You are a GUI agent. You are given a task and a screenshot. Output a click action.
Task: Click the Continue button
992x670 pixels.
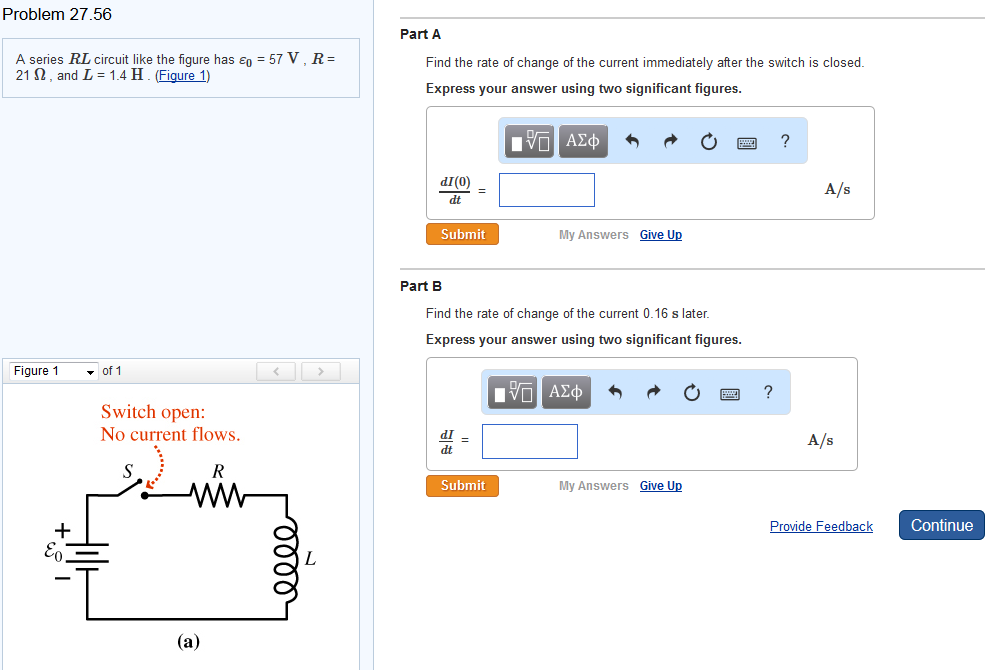941,525
